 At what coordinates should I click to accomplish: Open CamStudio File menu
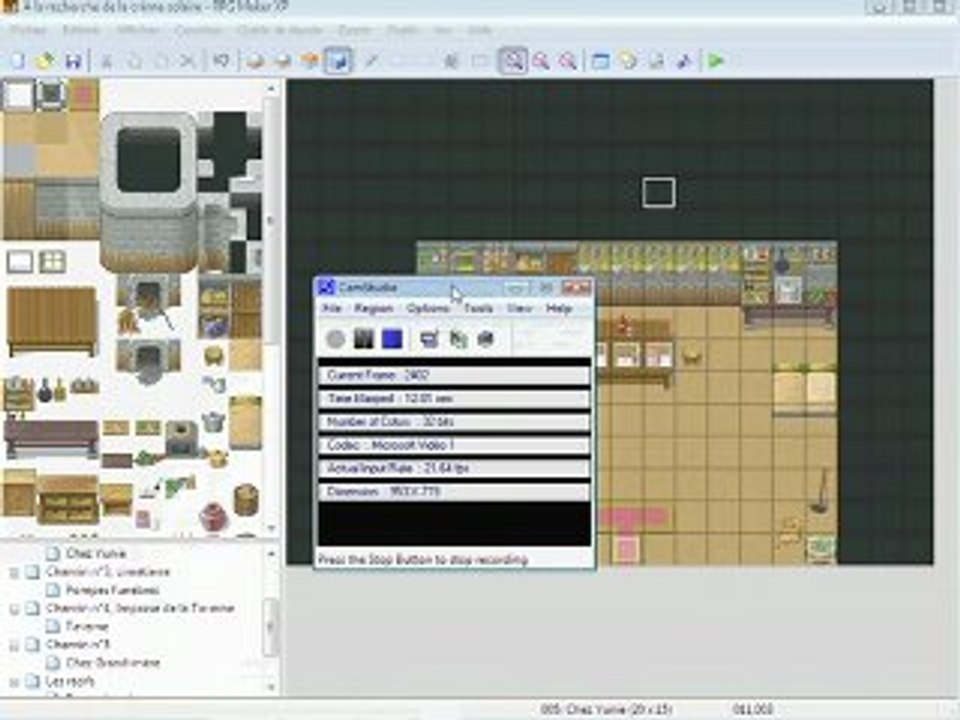[332, 309]
